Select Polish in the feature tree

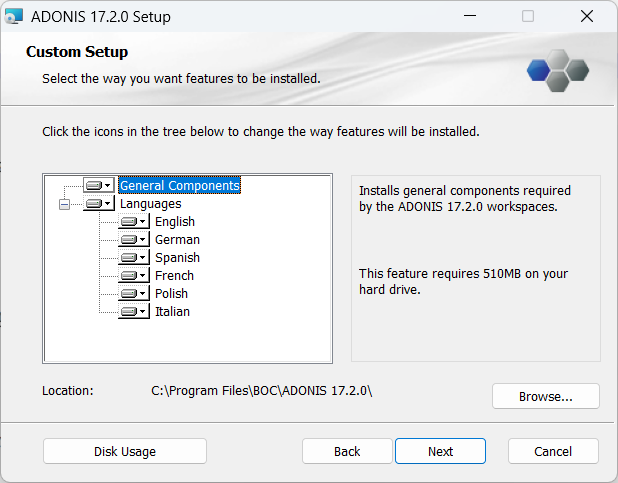(171, 293)
